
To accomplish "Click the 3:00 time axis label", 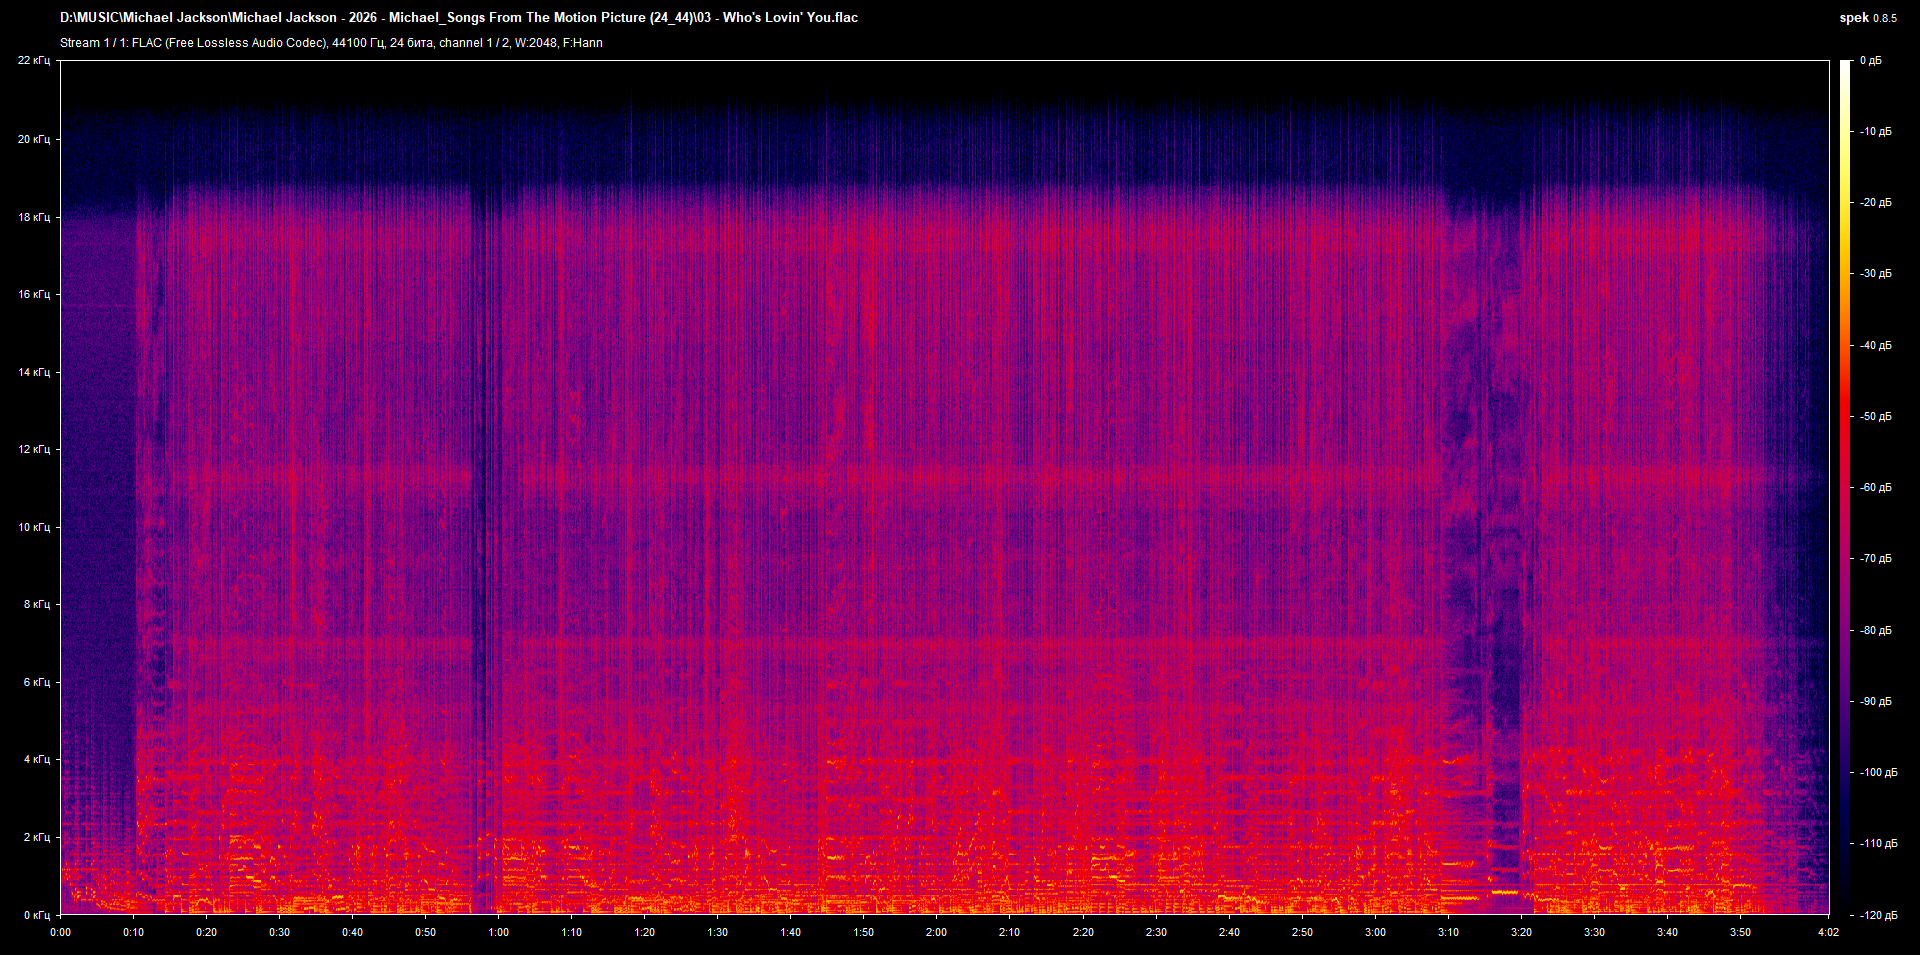I will click(x=1375, y=932).
